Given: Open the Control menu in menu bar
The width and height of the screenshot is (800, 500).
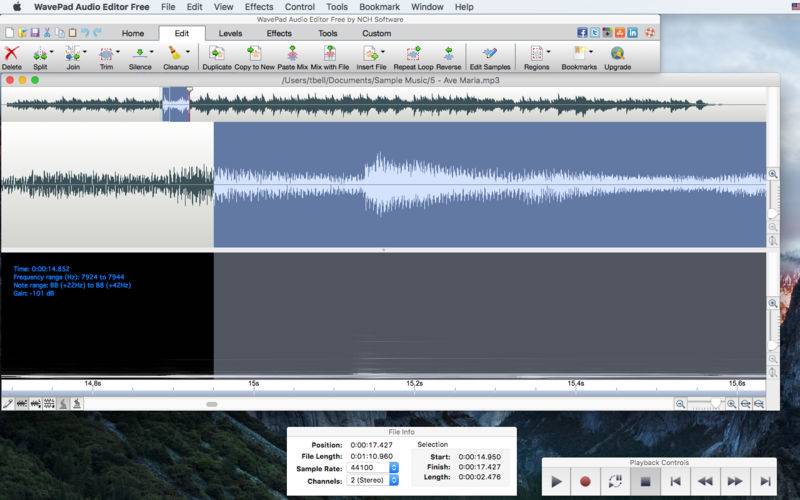Looking at the screenshot, I should click(x=299, y=7).
